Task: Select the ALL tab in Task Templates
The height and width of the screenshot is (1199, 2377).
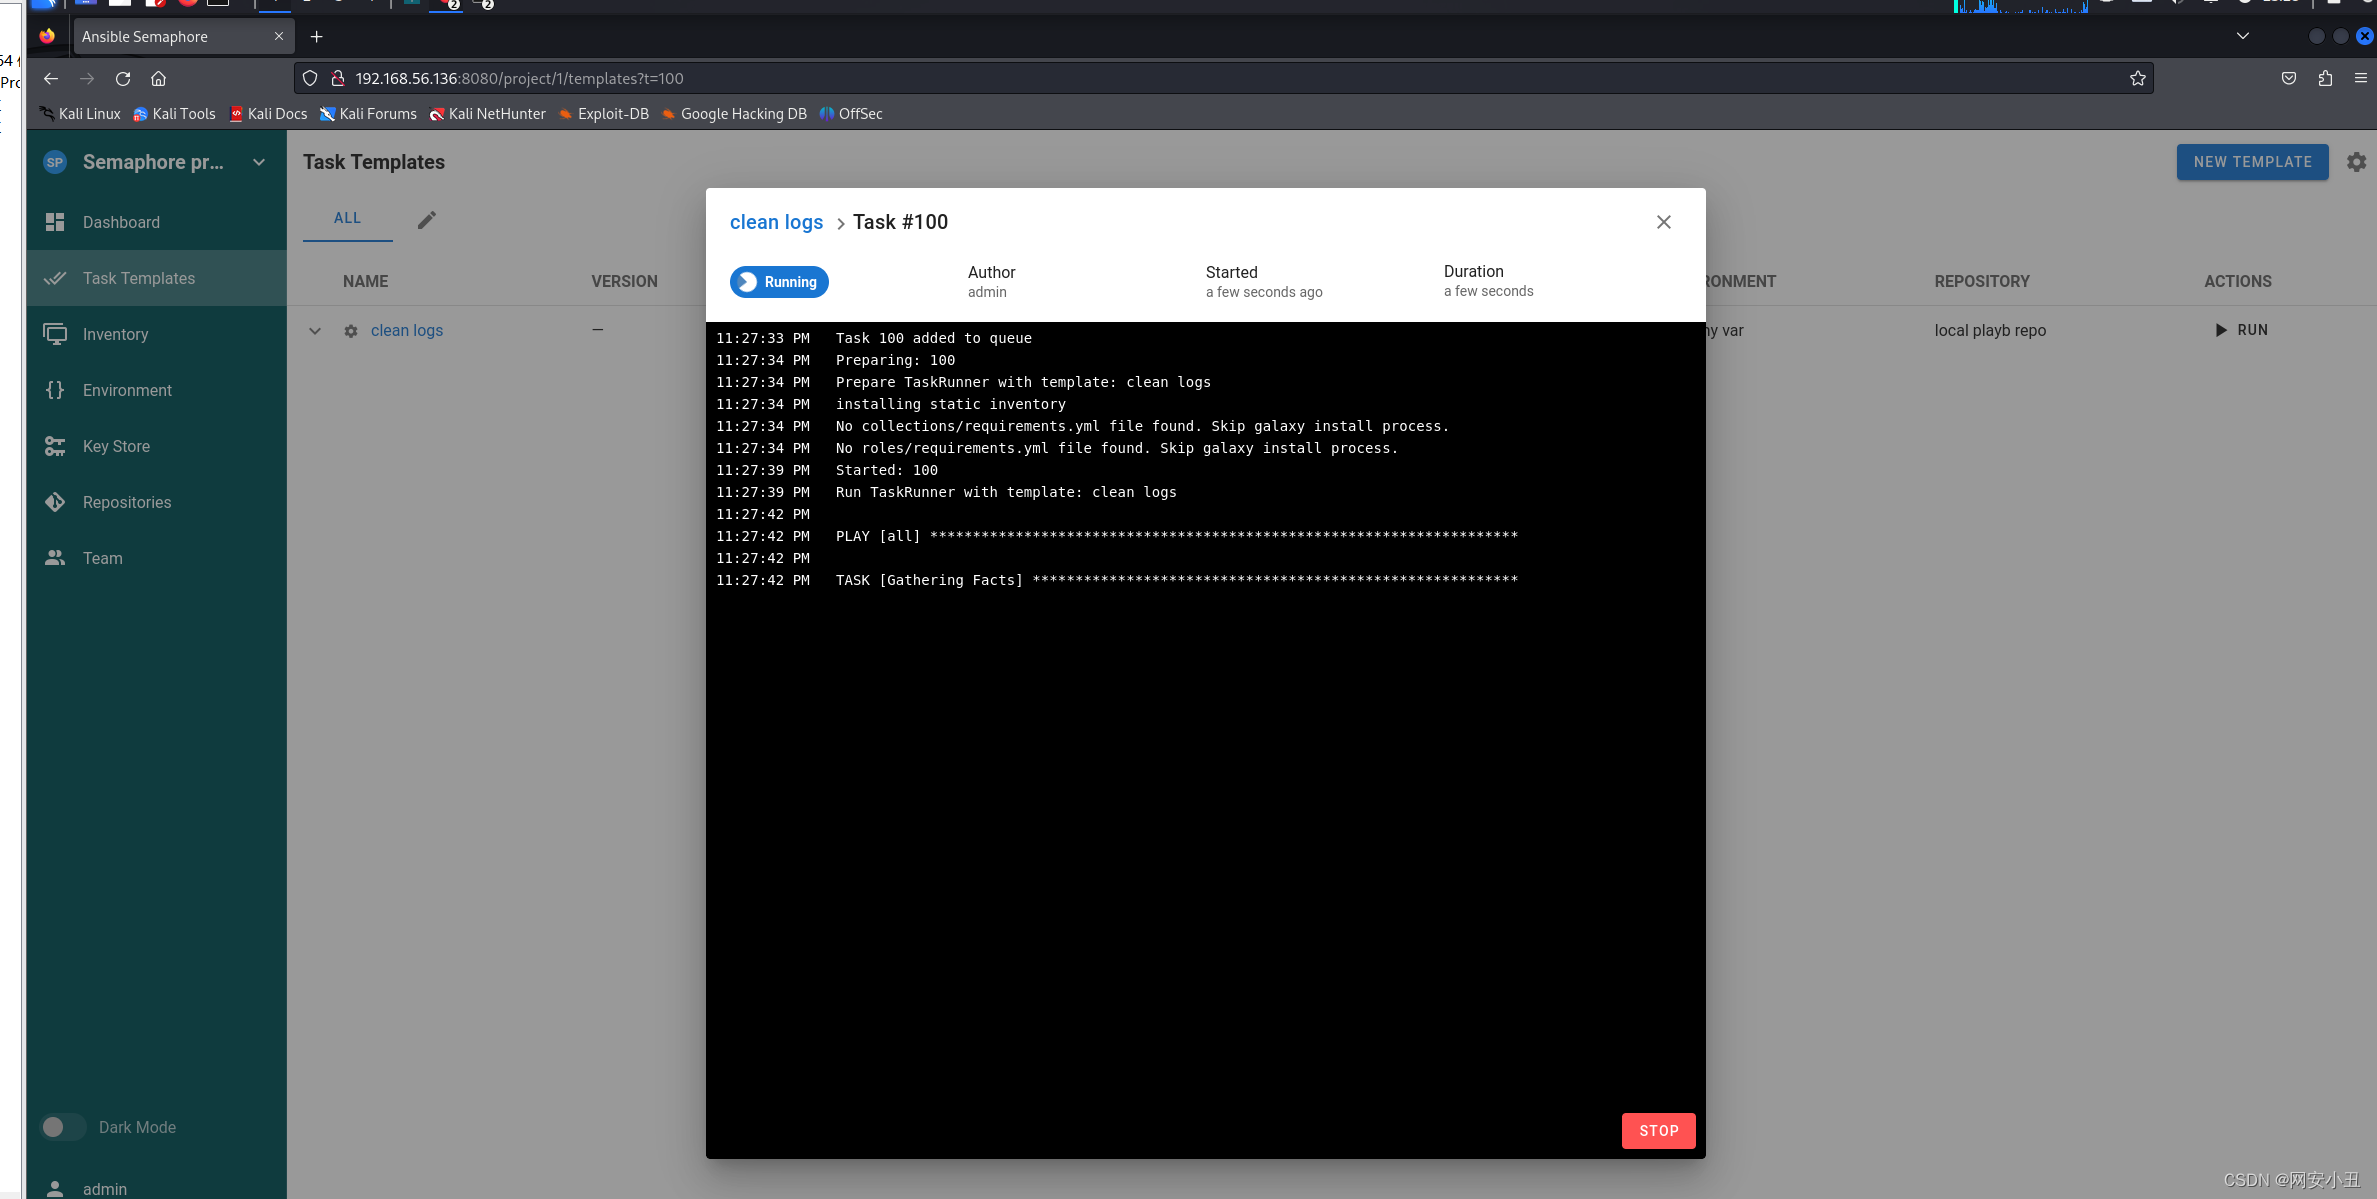Action: pyautogui.click(x=347, y=216)
